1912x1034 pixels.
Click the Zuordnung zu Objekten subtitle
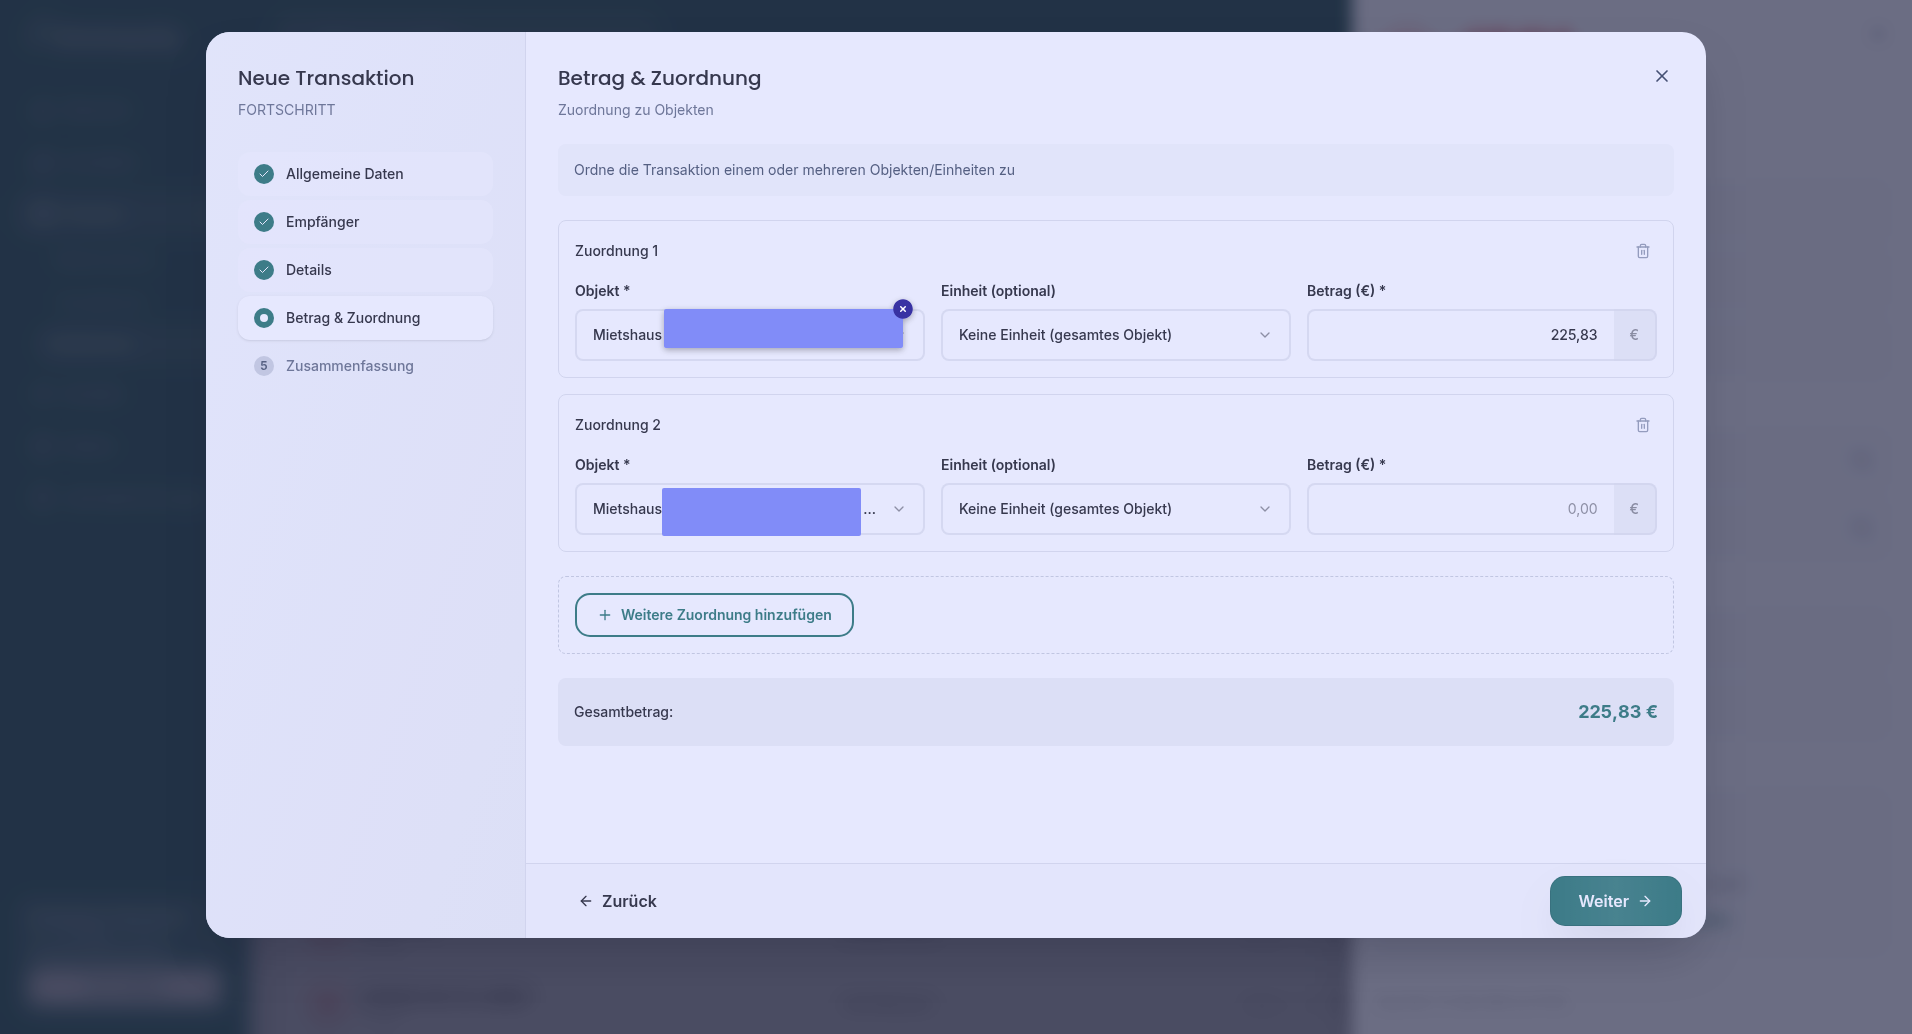pos(636,110)
